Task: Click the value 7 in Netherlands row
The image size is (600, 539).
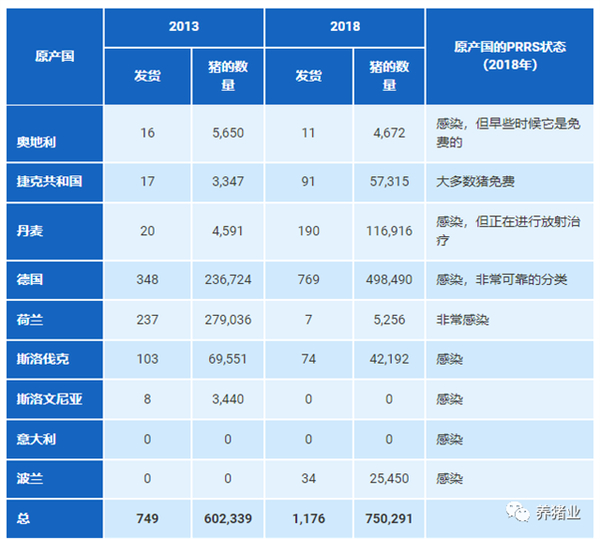Action: tap(308, 319)
